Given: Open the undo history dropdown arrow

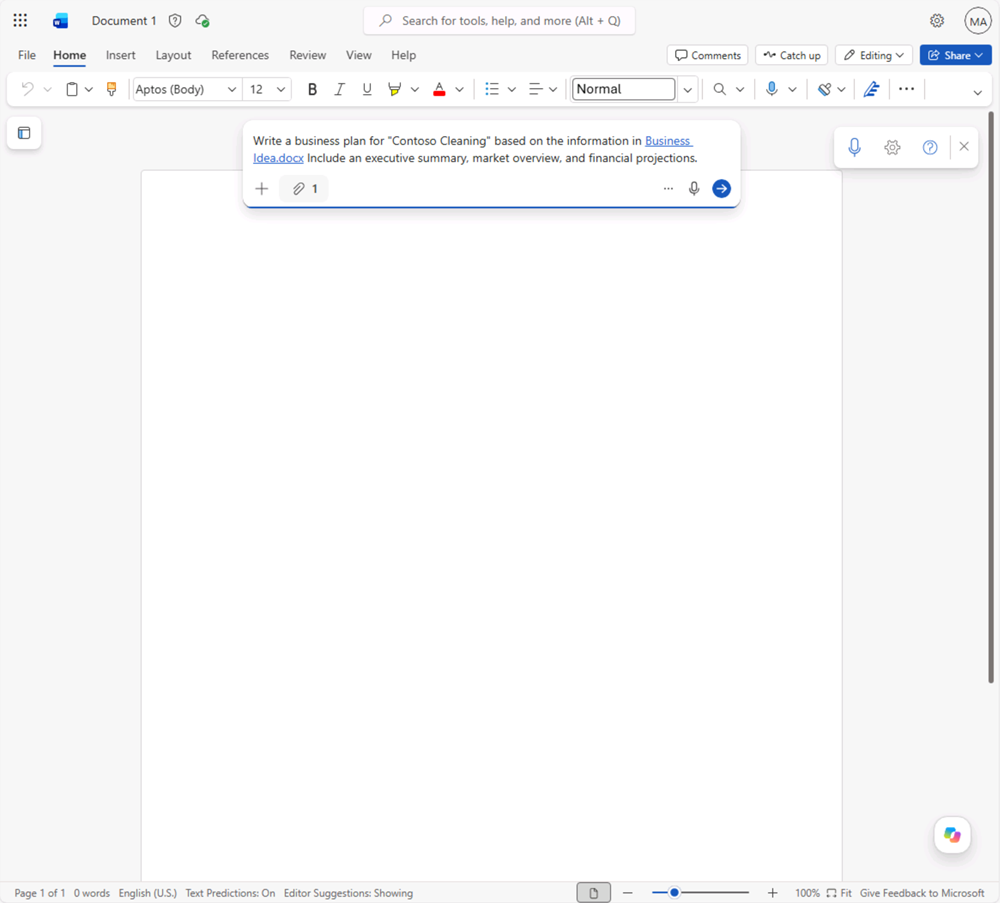Looking at the screenshot, I should [48, 89].
